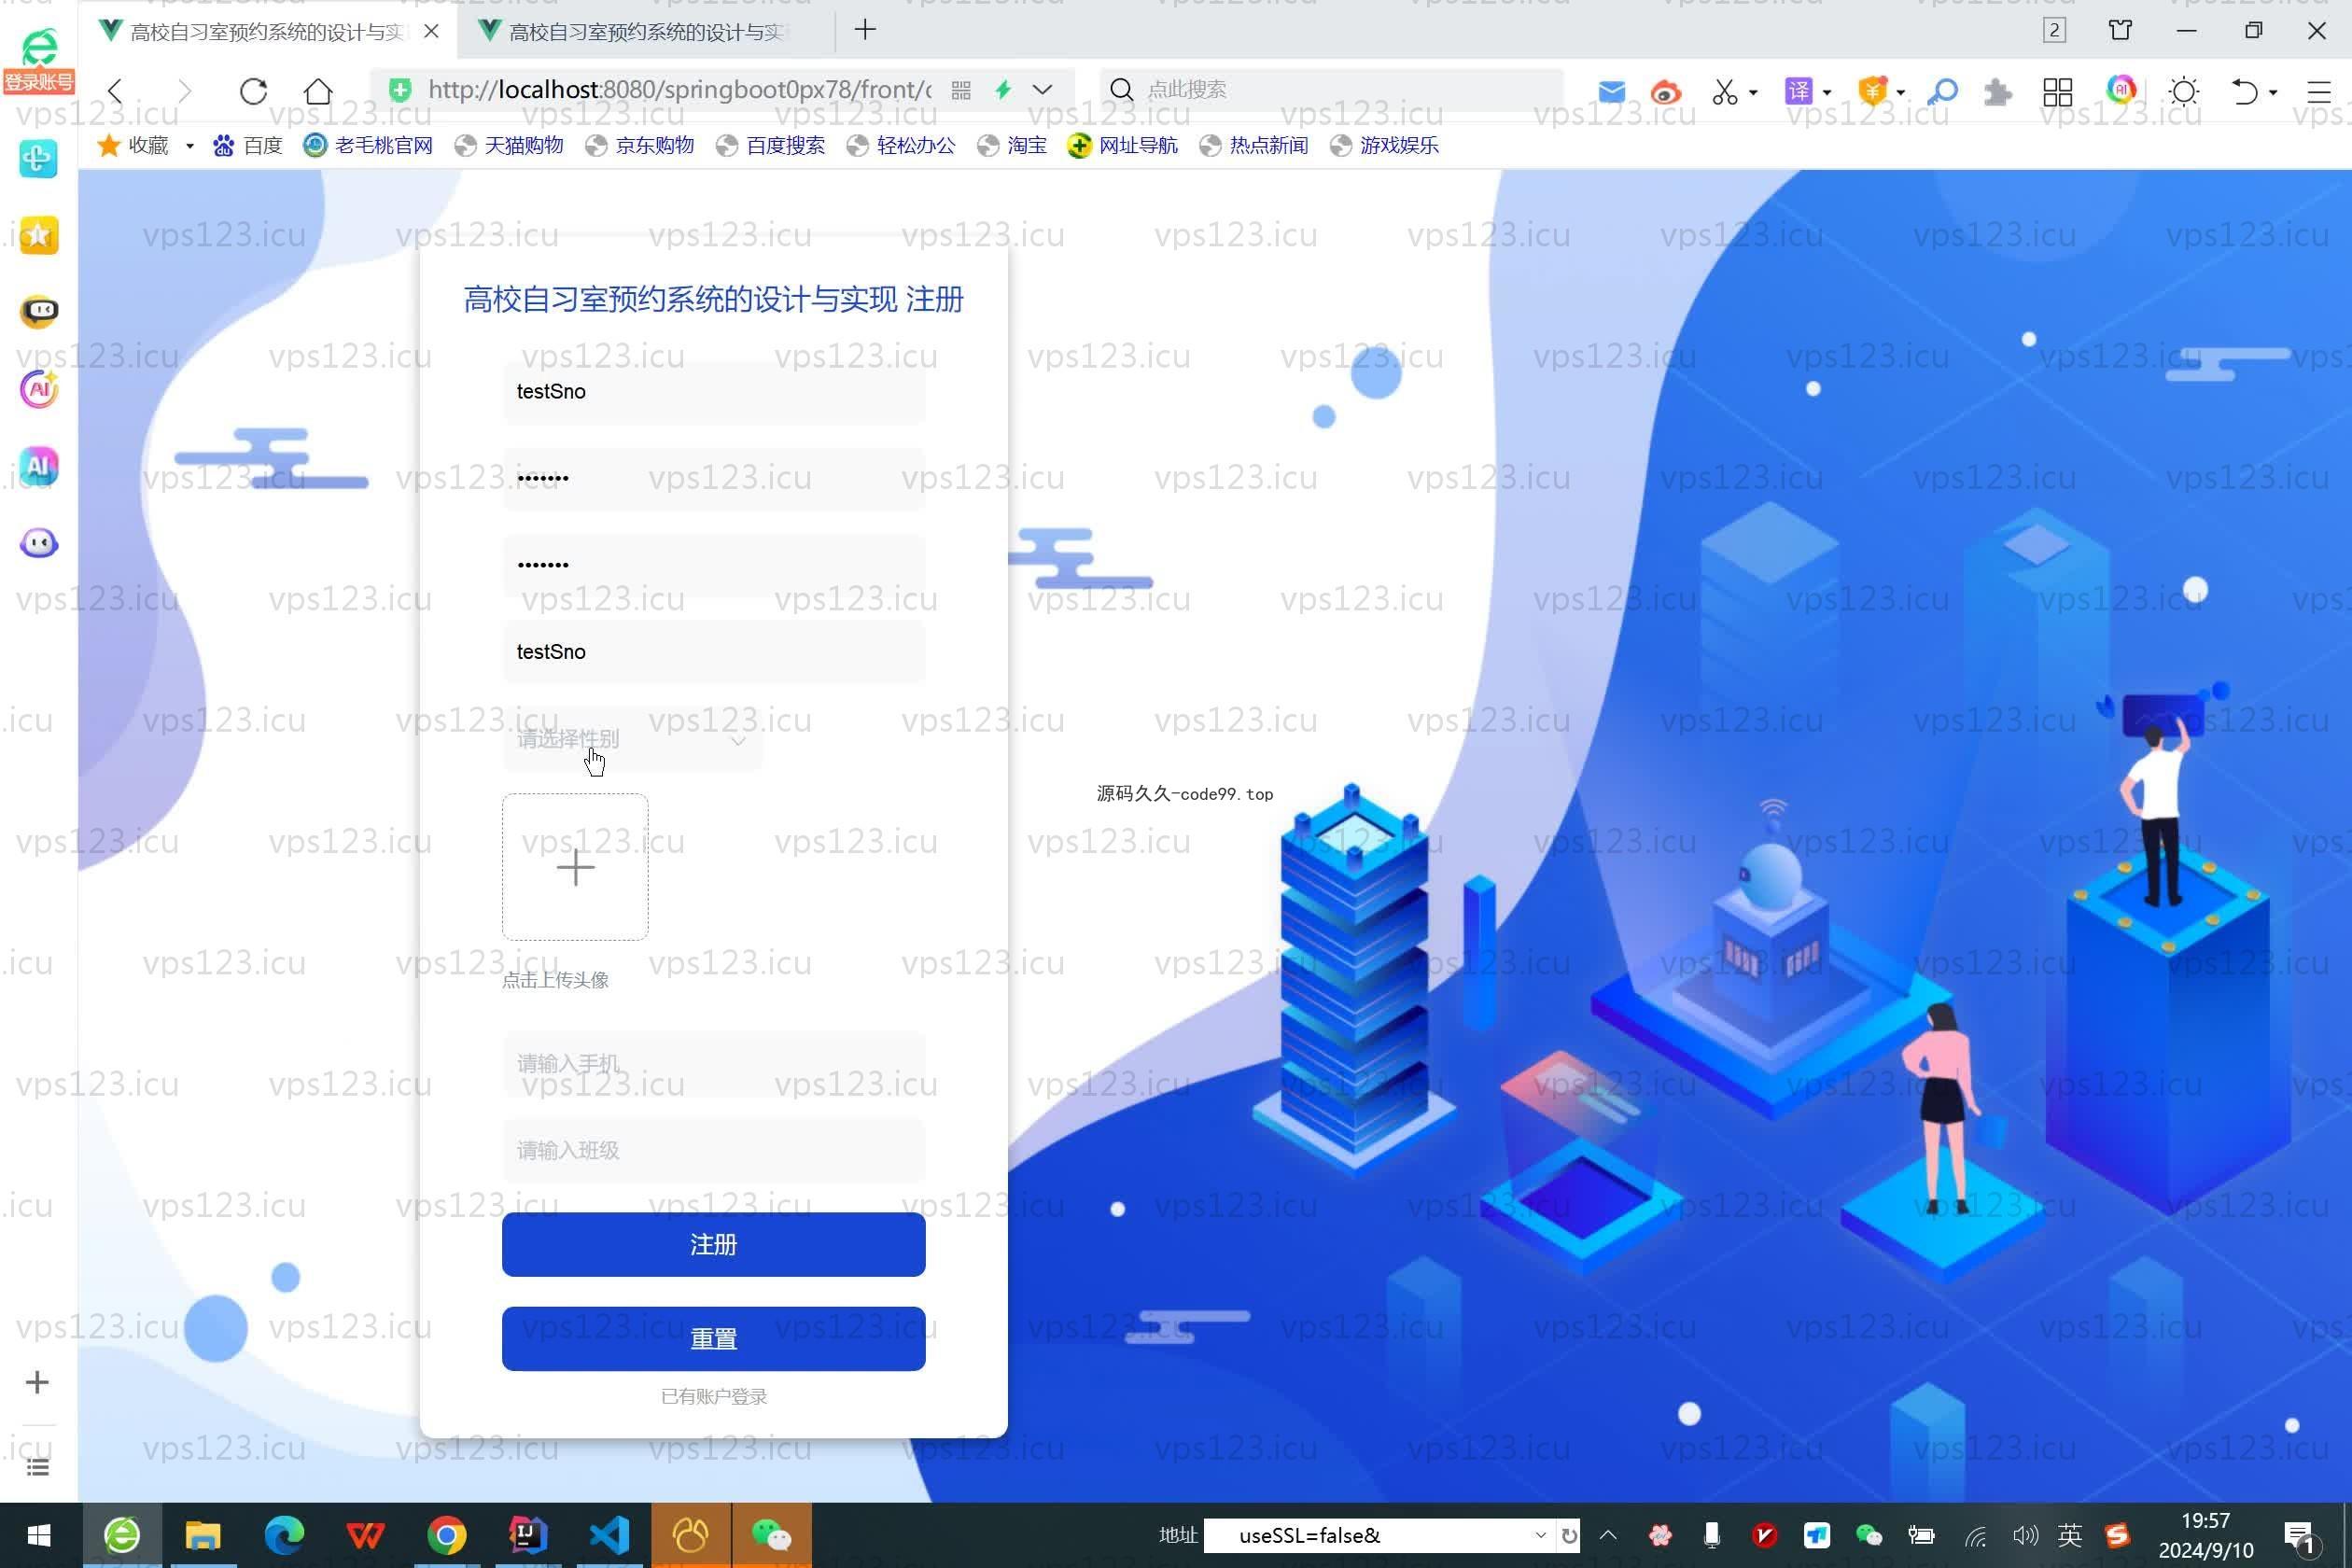This screenshot has width=2352, height=1568.
Task: Open the 淘宝 bookmark
Action: click(x=1012, y=146)
